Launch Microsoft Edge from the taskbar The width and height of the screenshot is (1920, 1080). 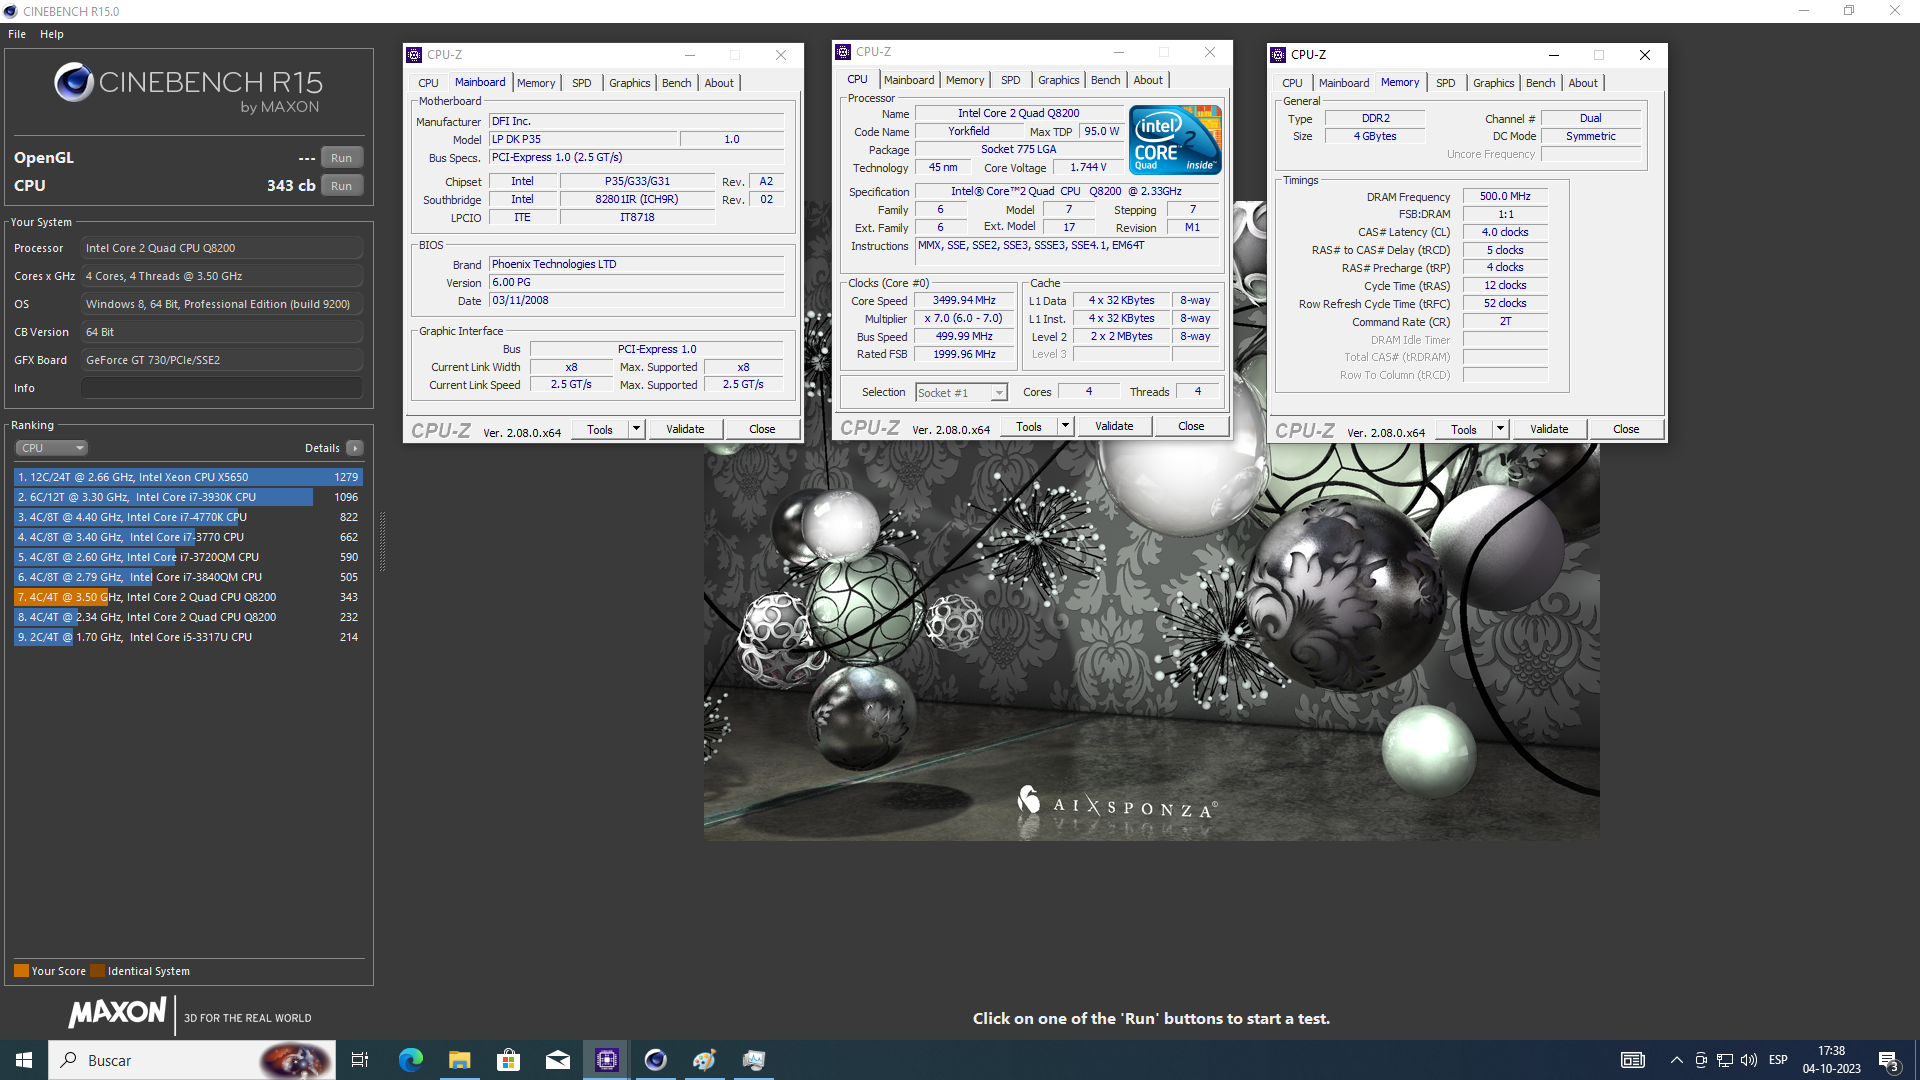(410, 1060)
